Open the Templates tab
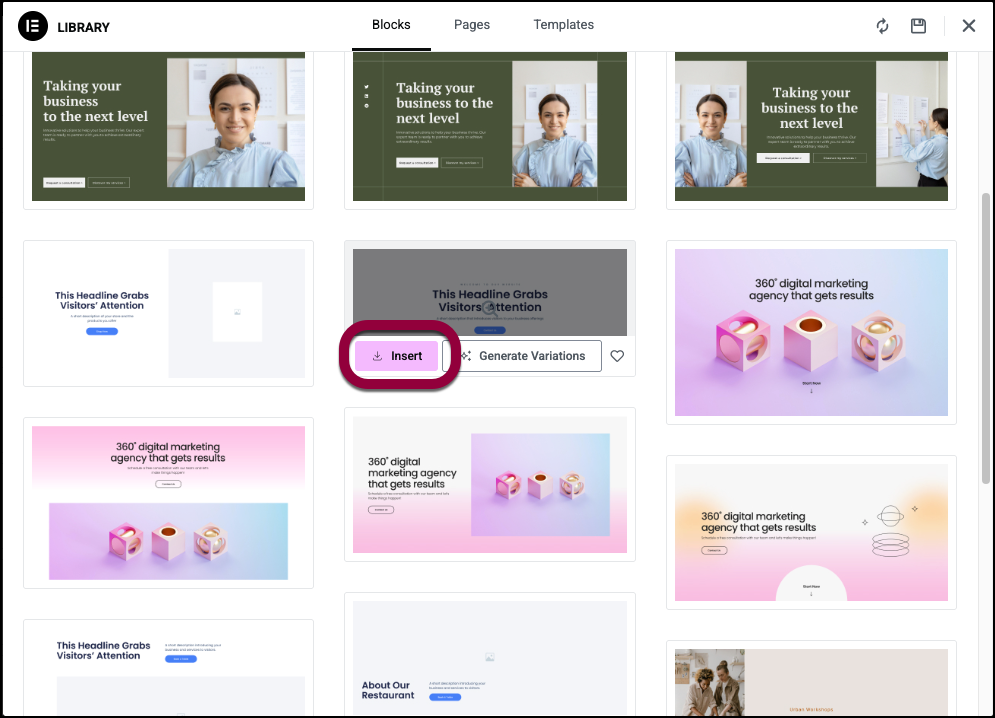 click(x=563, y=25)
